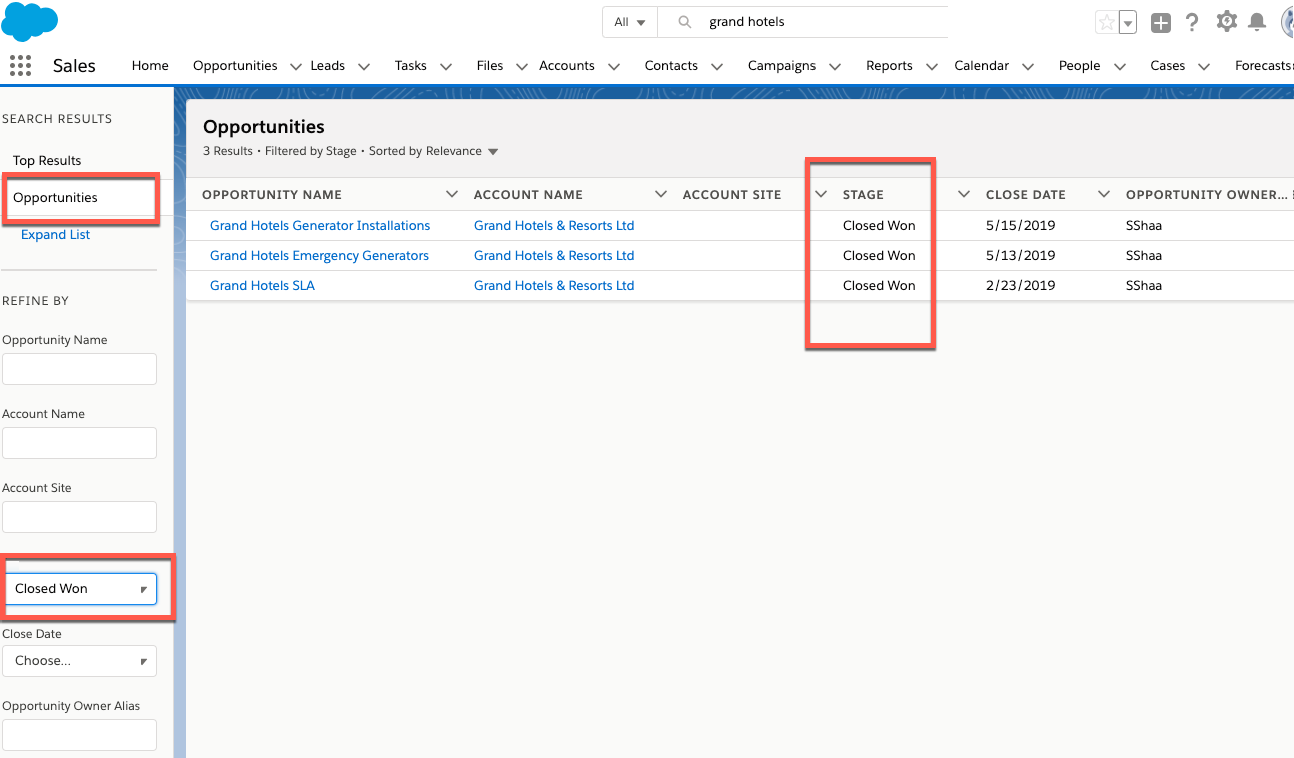The image size is (1294, 758).
Task: Open the Close Date 'Choose...' dropdown
Action: point(80,661)
